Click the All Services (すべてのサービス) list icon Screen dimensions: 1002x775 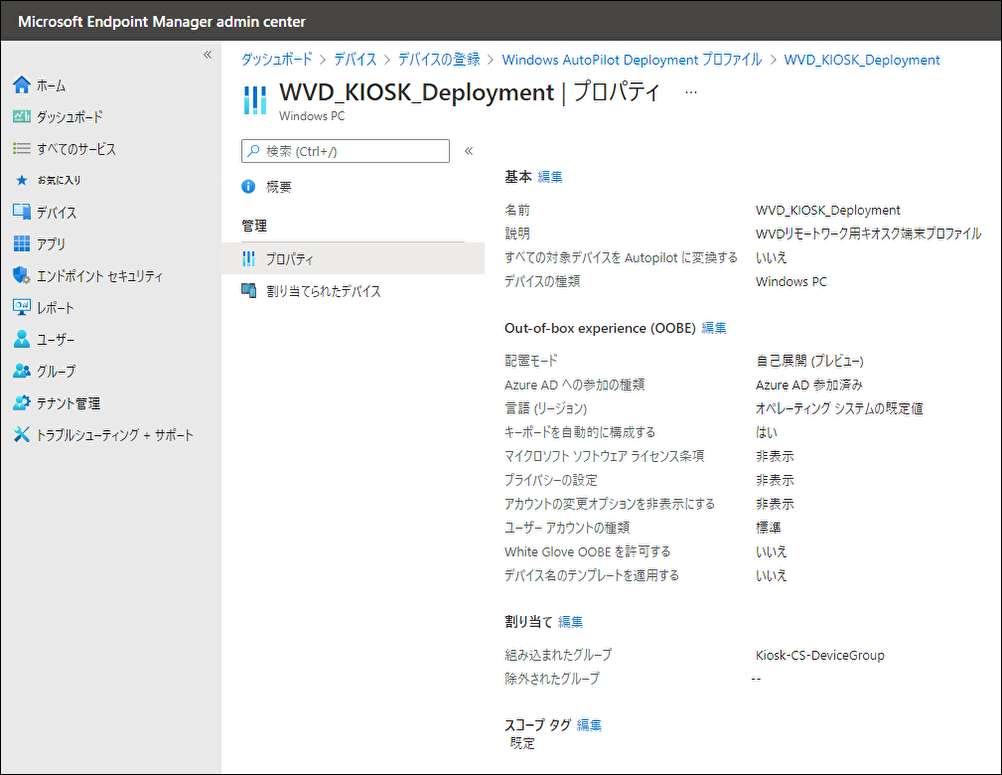click(22, 148)
